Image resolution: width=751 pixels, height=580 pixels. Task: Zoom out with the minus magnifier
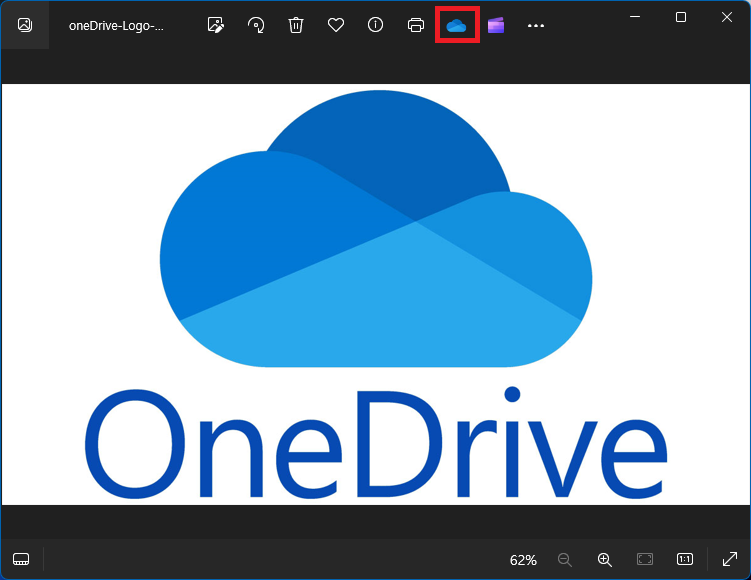click(565, 559)
